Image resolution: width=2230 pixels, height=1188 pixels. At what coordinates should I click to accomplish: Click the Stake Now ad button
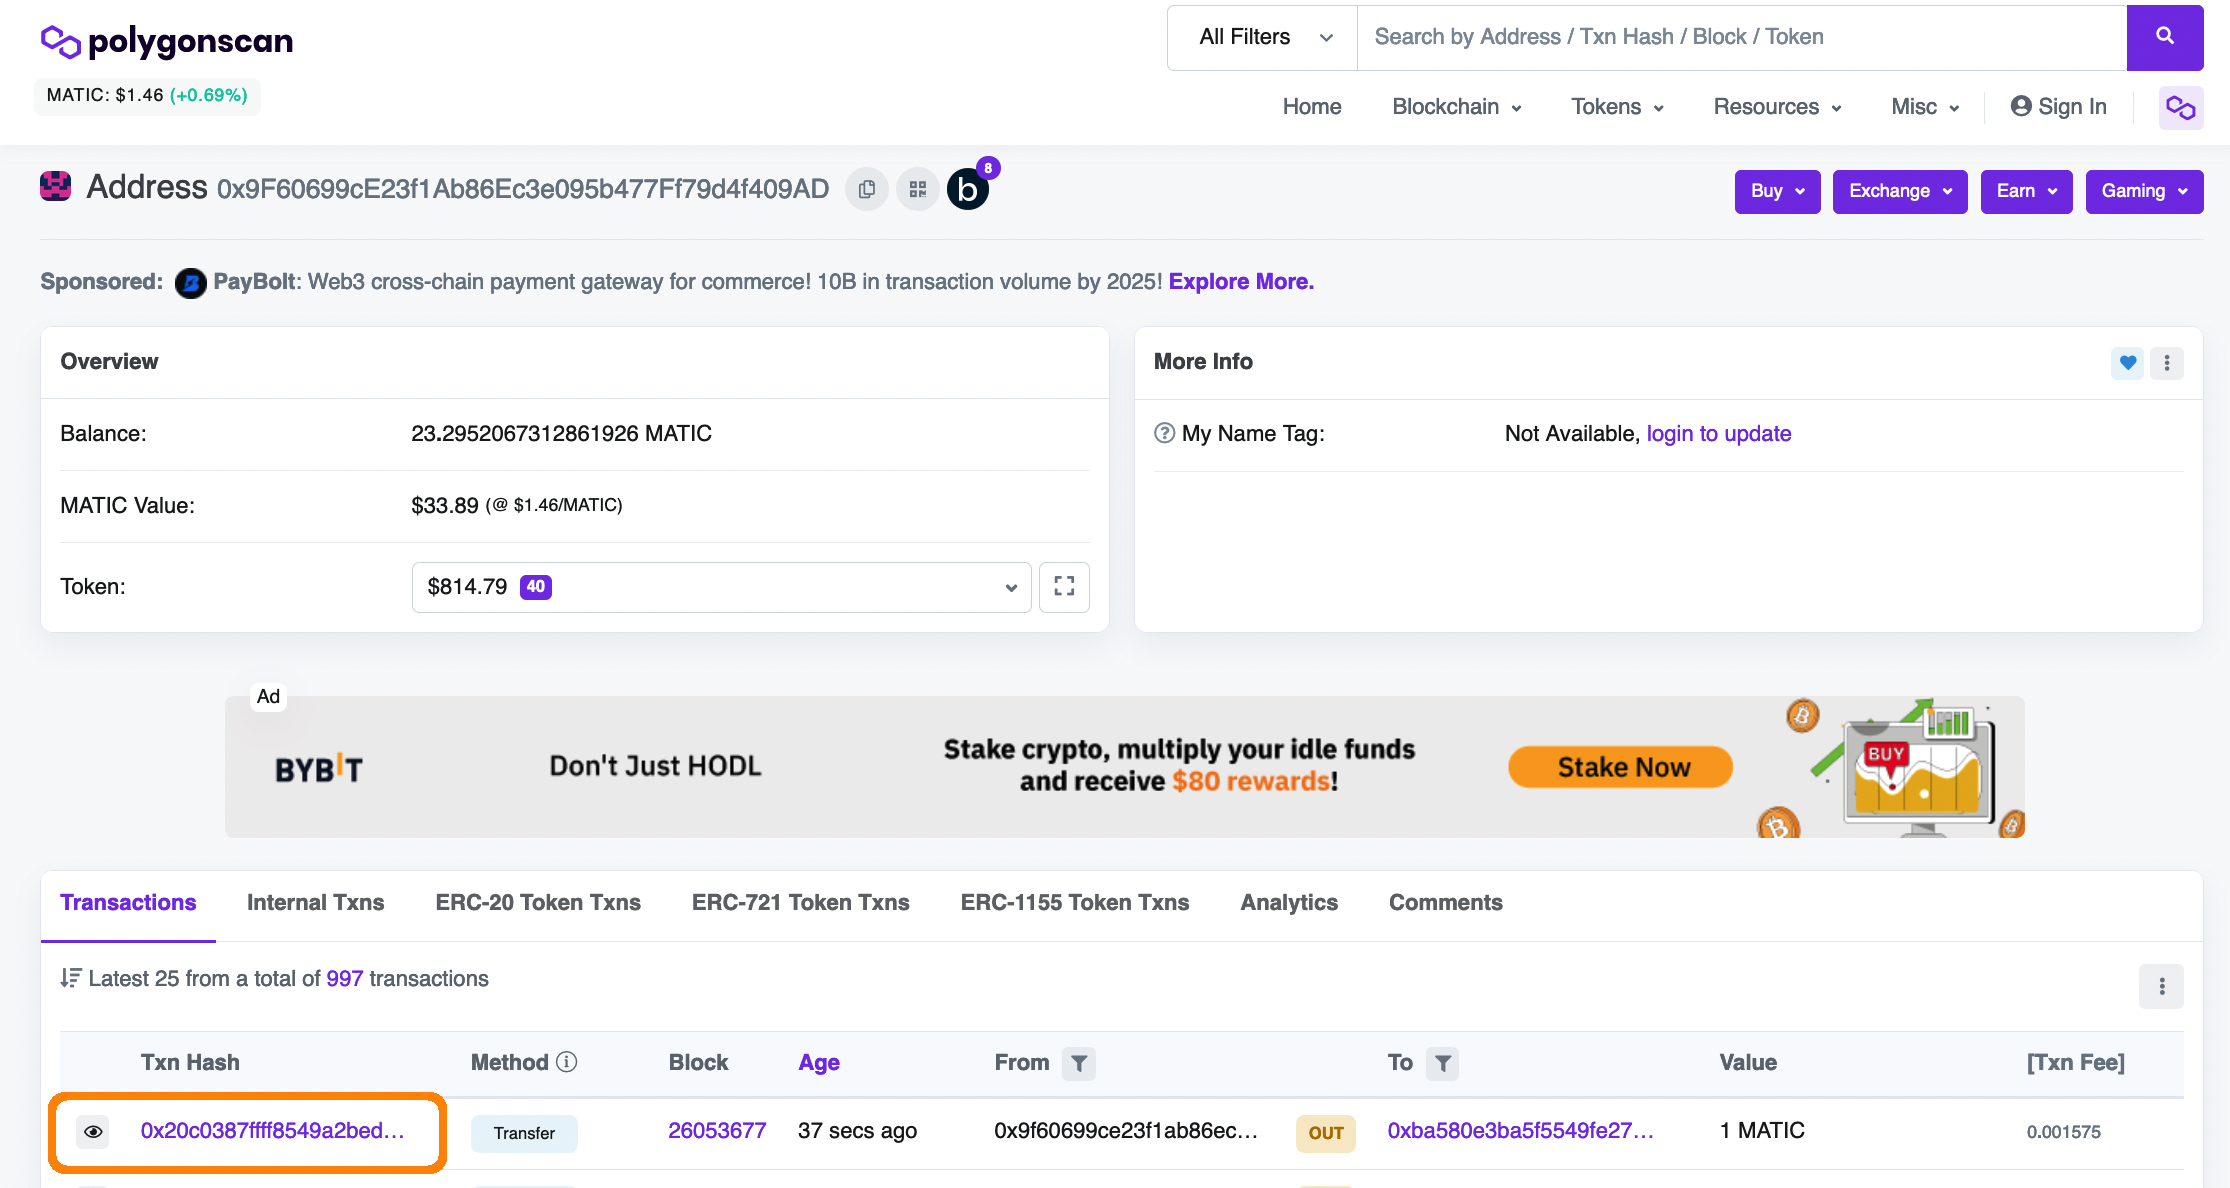click(x=1620, y=767)
